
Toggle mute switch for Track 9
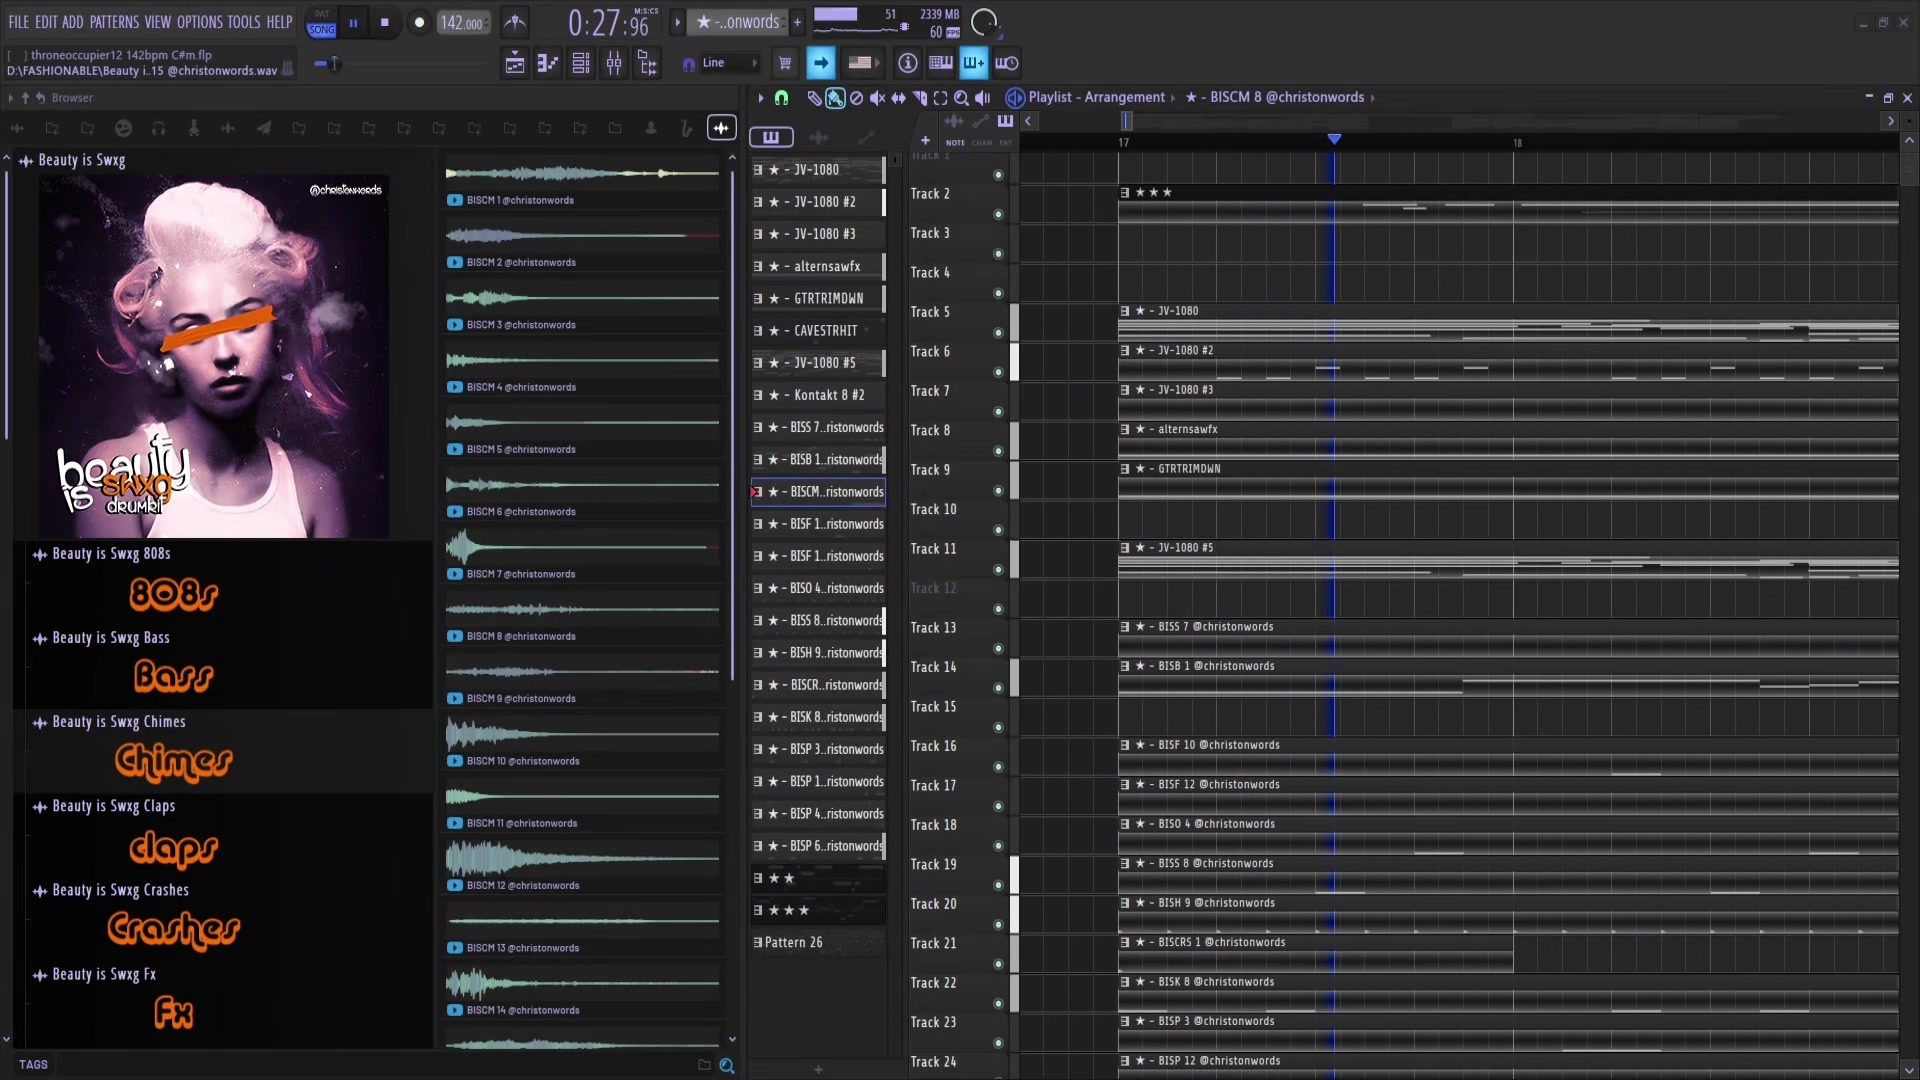pyautogui.click(x=998, y=491)
